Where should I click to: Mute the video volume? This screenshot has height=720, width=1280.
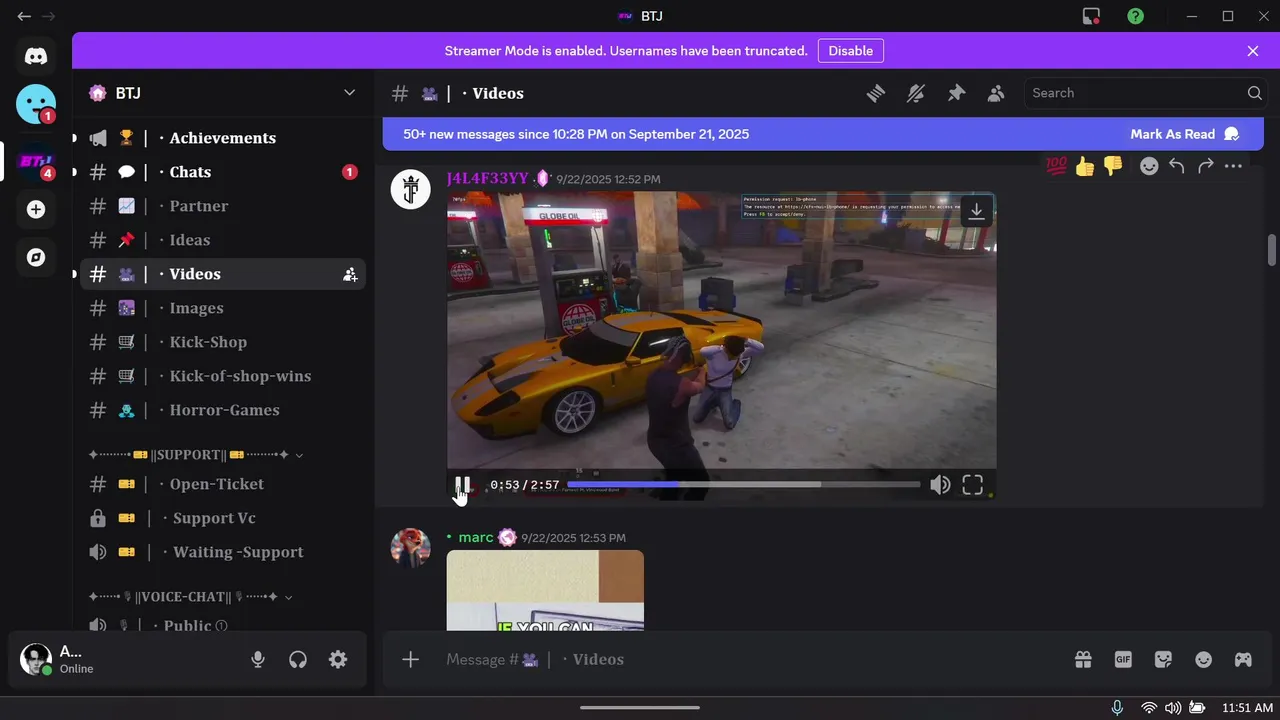(x=940, y=485)
